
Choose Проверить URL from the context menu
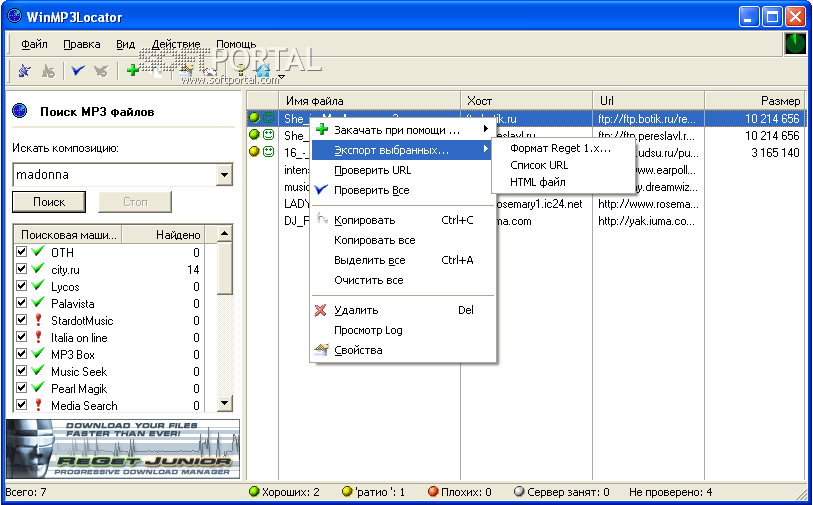click(x=403, y=170)
